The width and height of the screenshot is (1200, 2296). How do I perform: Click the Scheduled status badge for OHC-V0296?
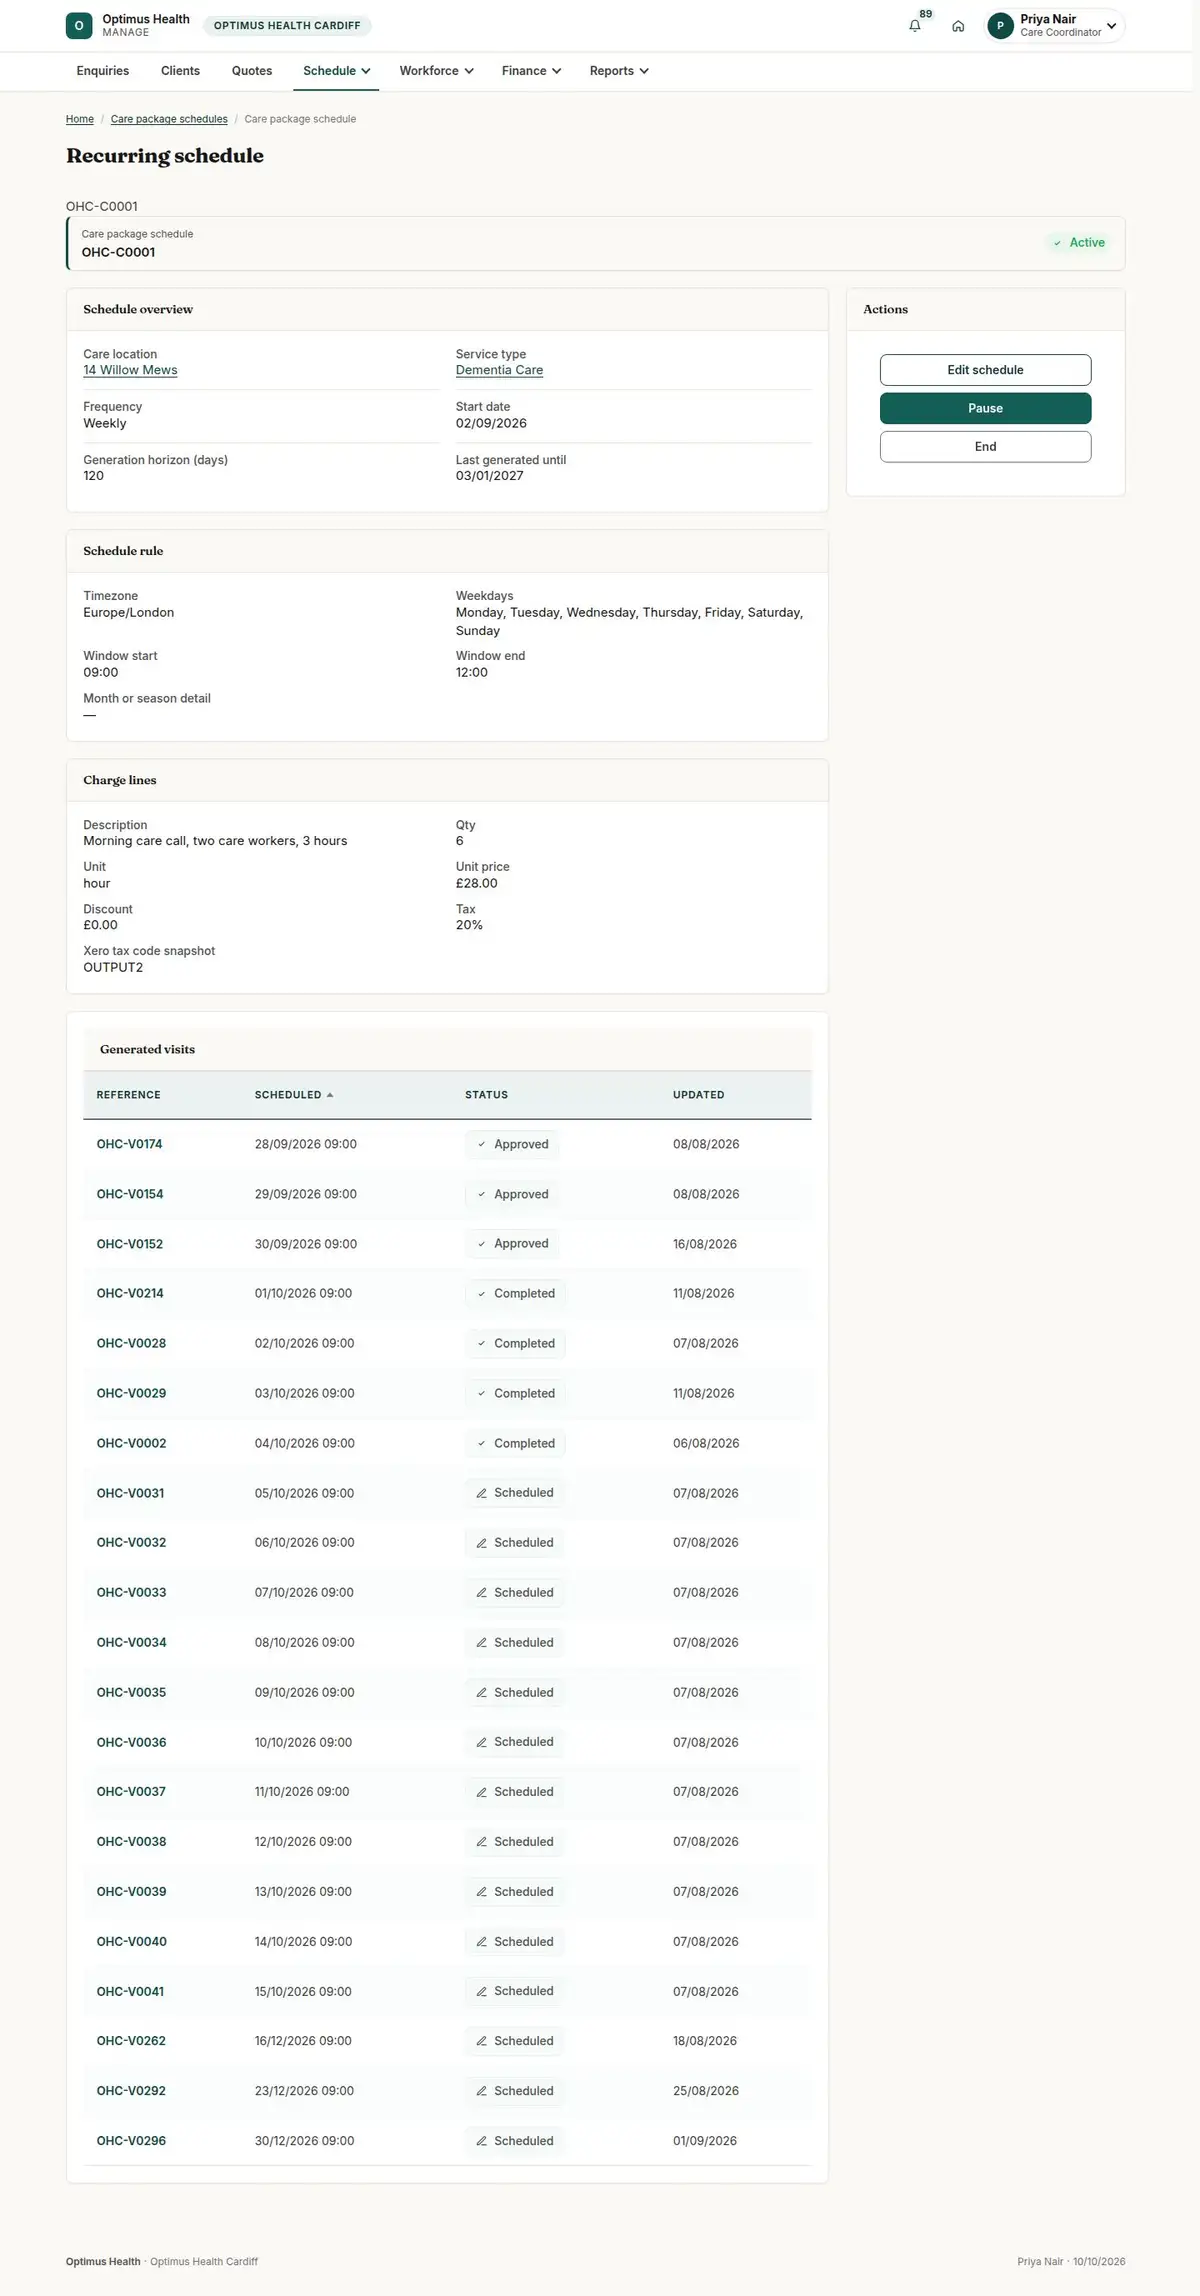514,2141
